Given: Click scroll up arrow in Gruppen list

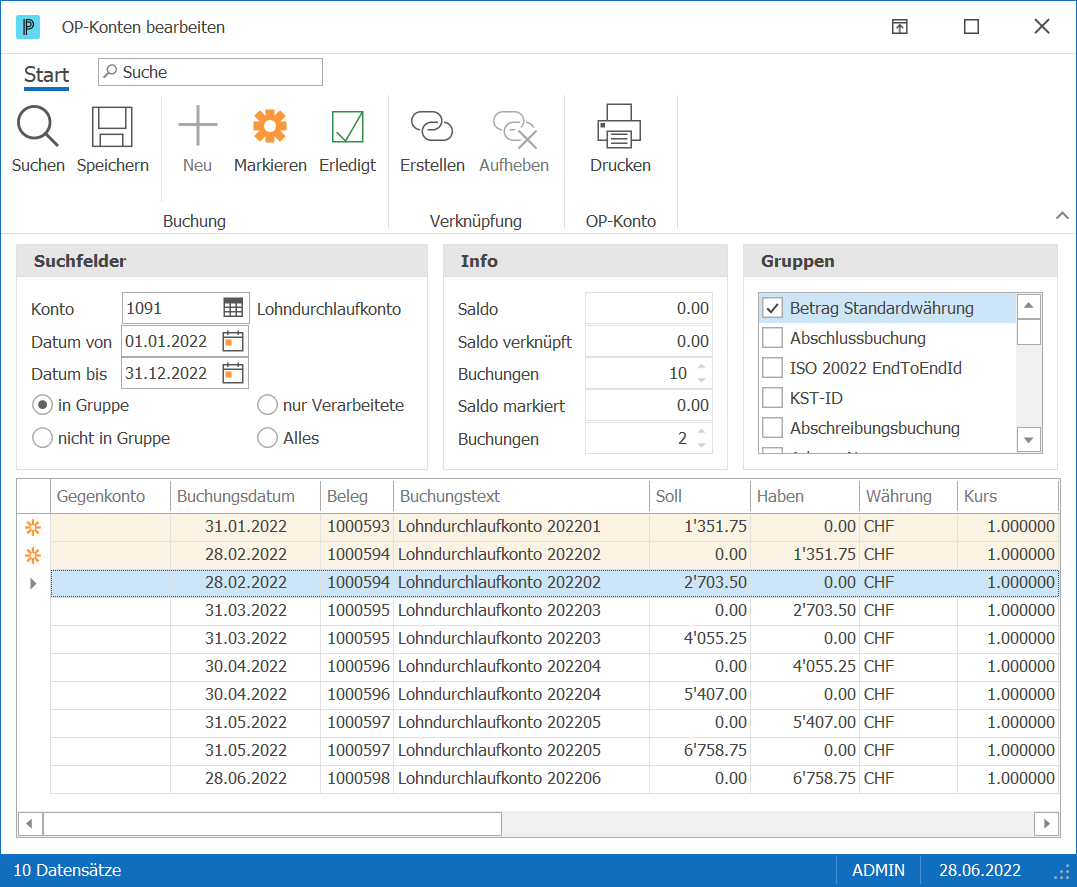Looking at the screenshot, I should 1028,306.
